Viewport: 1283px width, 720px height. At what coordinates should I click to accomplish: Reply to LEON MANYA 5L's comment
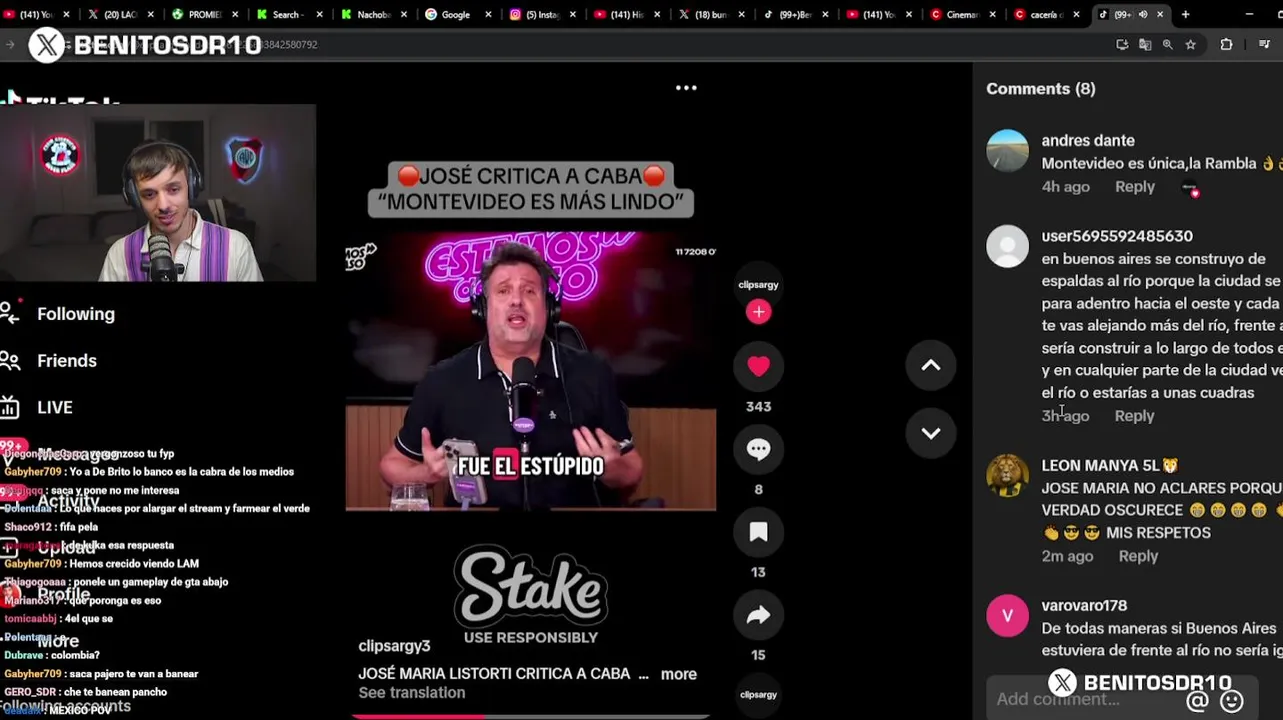tap(1138, 556)
